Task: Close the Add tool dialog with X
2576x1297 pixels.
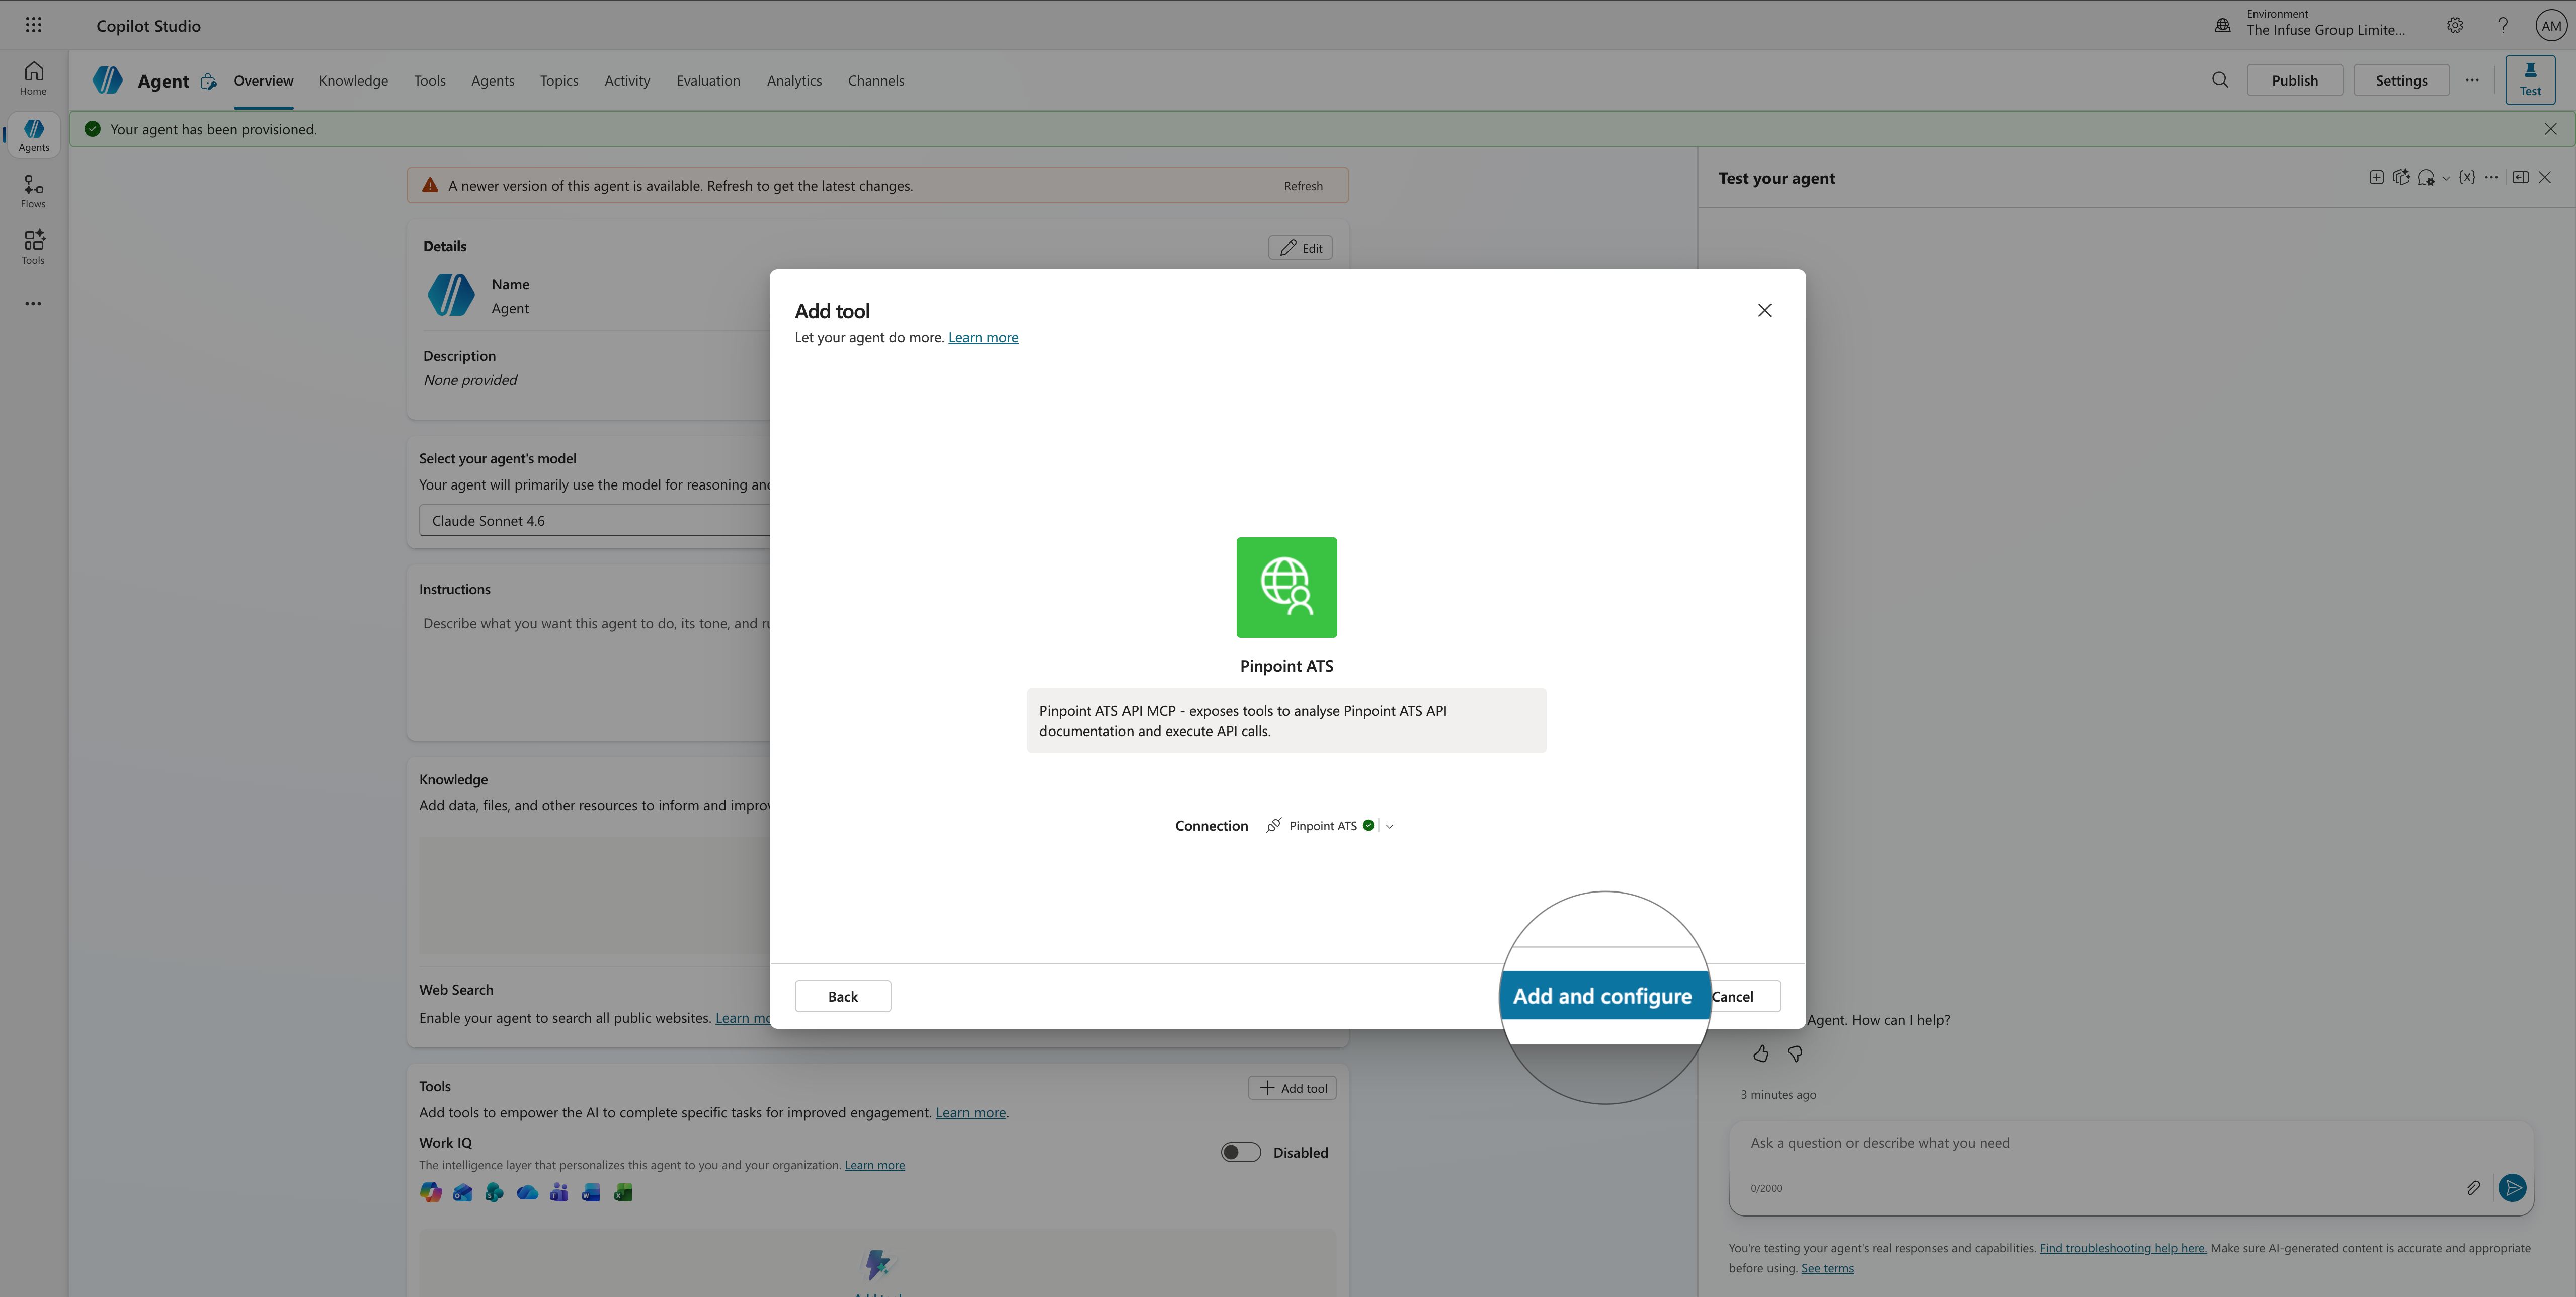Action: click(x=1765, y=310)
